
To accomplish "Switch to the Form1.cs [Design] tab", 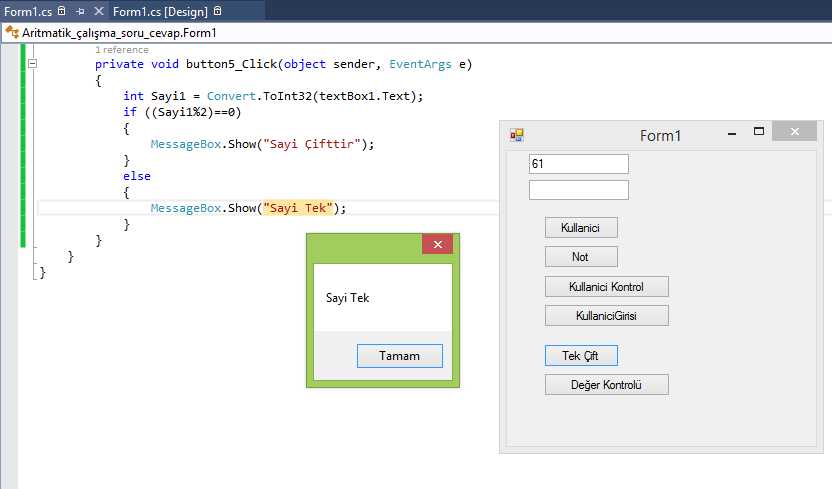I will 160,11.
